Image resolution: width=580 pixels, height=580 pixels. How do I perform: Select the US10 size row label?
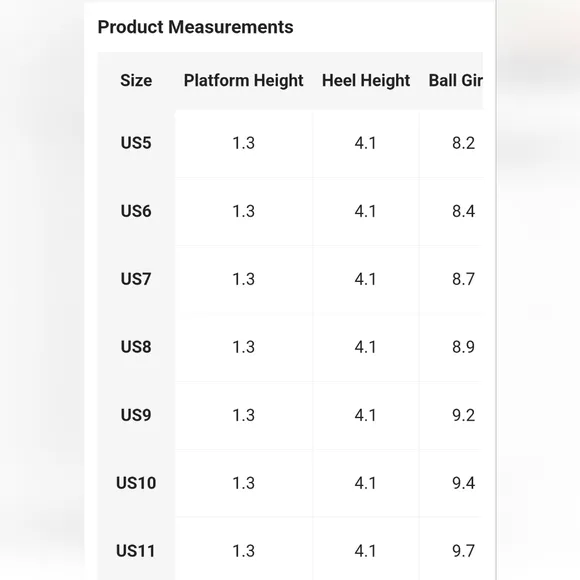pyautogui.click(x=136, y=483)
